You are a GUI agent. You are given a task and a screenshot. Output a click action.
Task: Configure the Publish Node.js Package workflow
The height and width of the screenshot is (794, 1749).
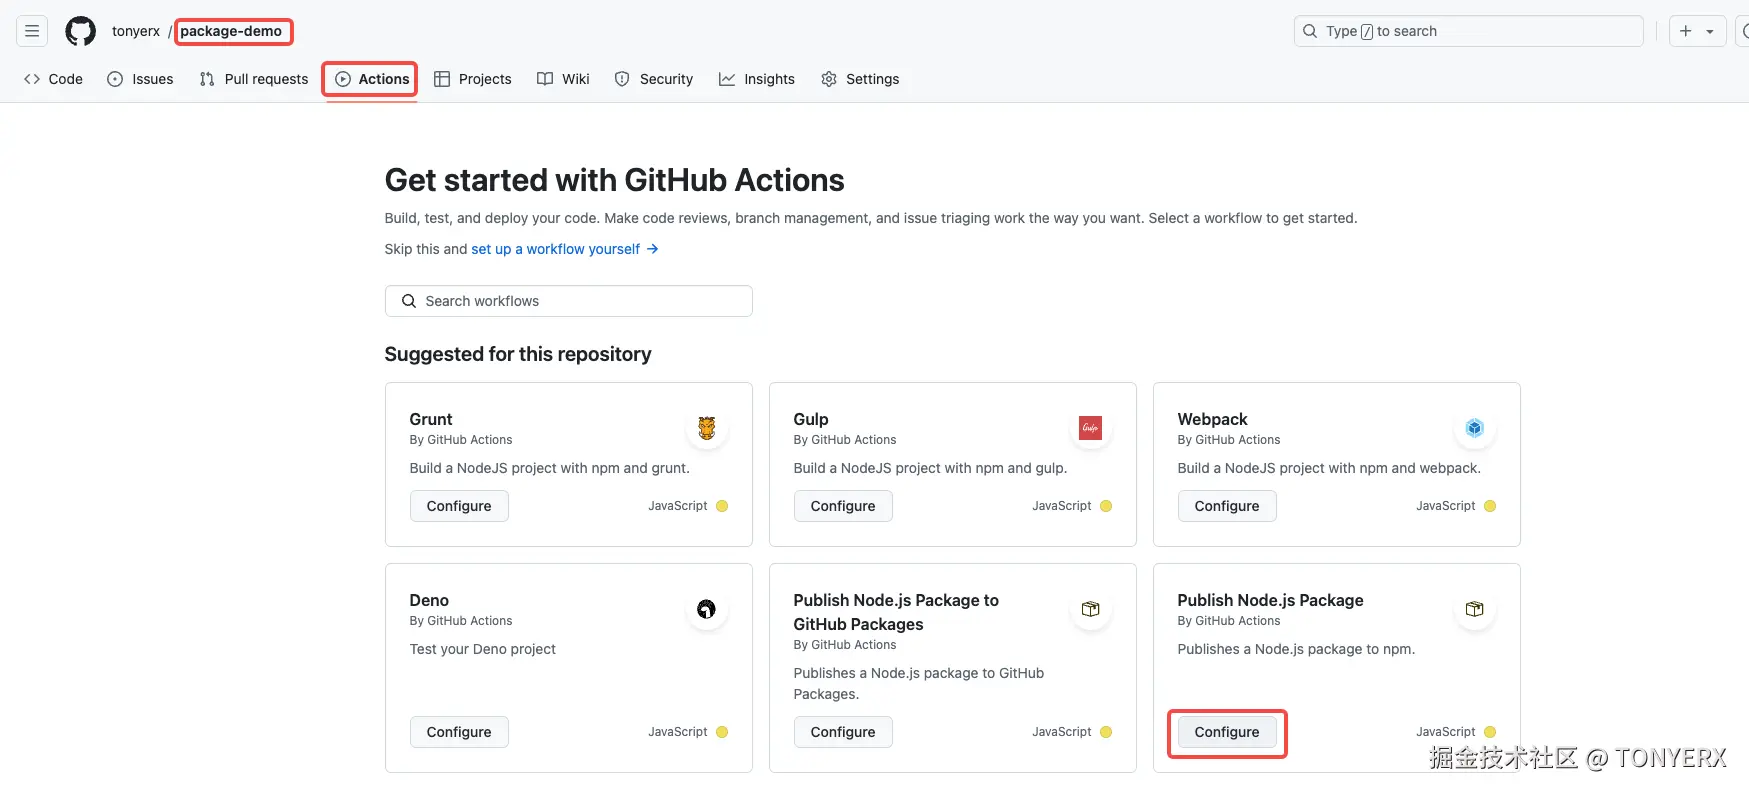coord(1226,732)
